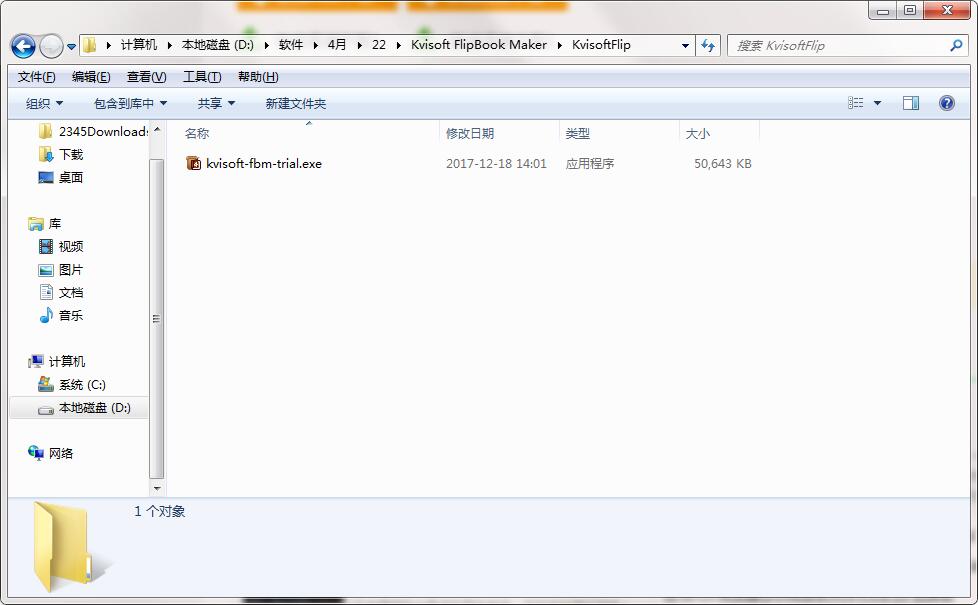Open the view options dropdown arrow
978x605 pixels.
coord(877,103)
